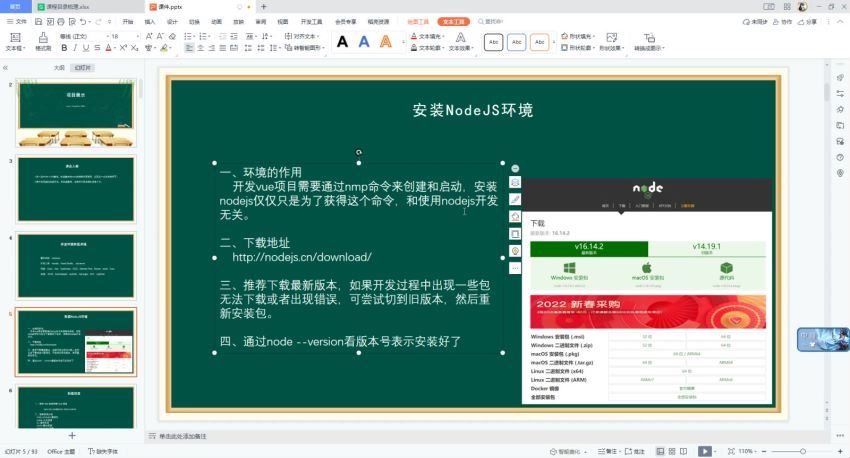This screenshot has width=850, height=458.
Task: Click the Save icon in quick access toolbar
Action: pos(38,22)
